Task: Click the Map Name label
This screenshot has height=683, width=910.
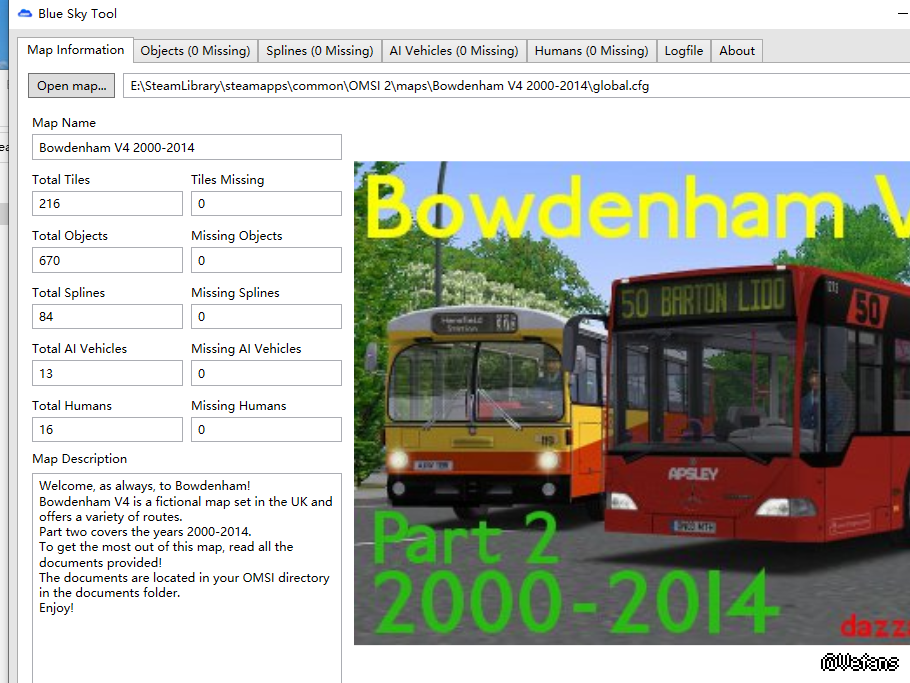Action: [x=64, y=123]
